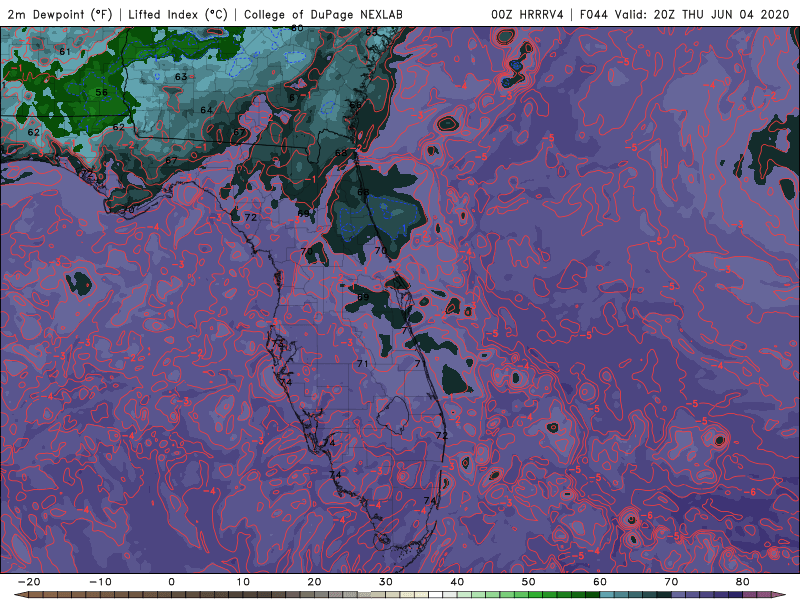The height and width of the screenshot is (600, 800).
Task: Click the Lake Okeechobee outline on map
Action: (x=392, y=415)
